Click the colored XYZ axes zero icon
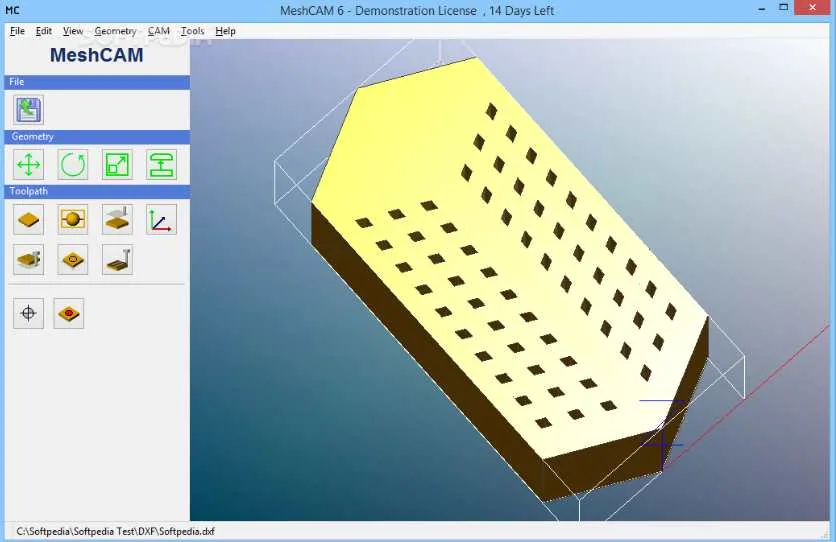This screenshot has width=836, height=542. coord(162,219)
